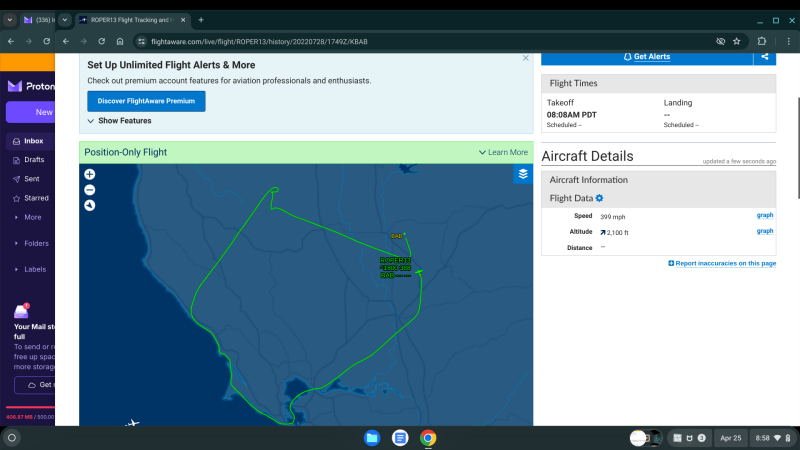
Task: Open the map layers menu
Action: [523, 174]
